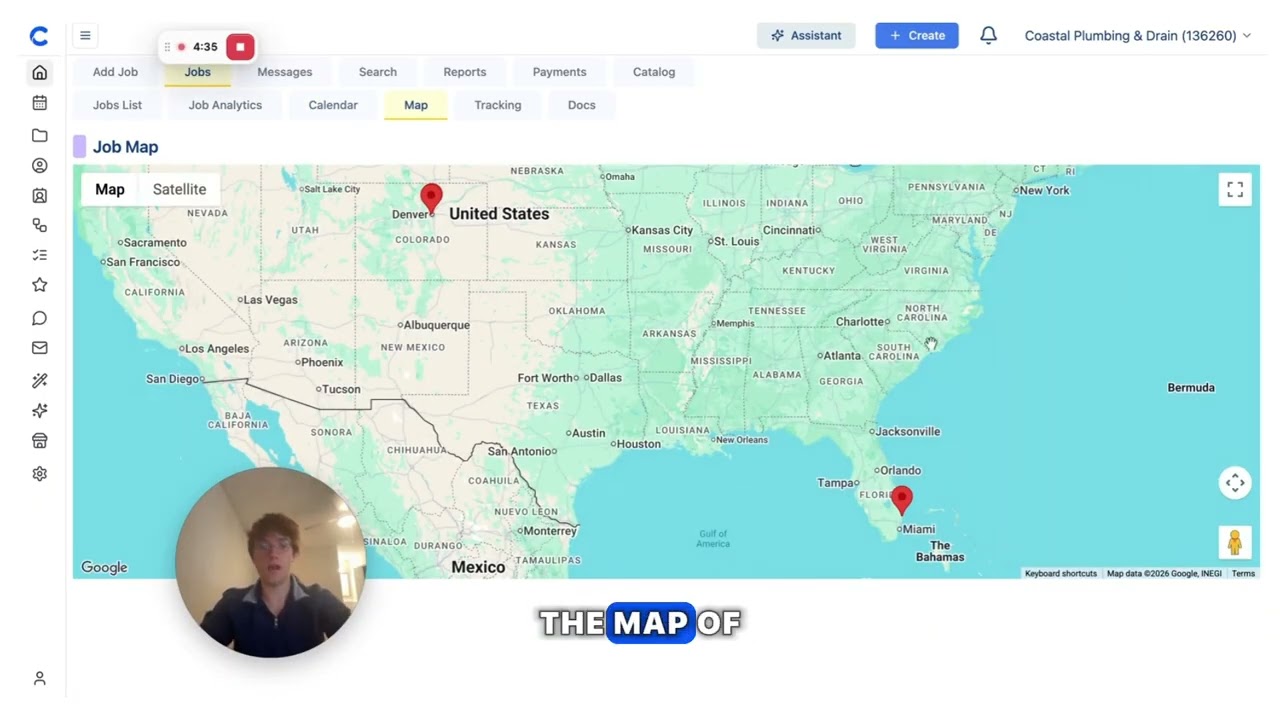Select the Florida job pin
The width and height of the screenshot is (1280, 720).
[x=902, y=500]
